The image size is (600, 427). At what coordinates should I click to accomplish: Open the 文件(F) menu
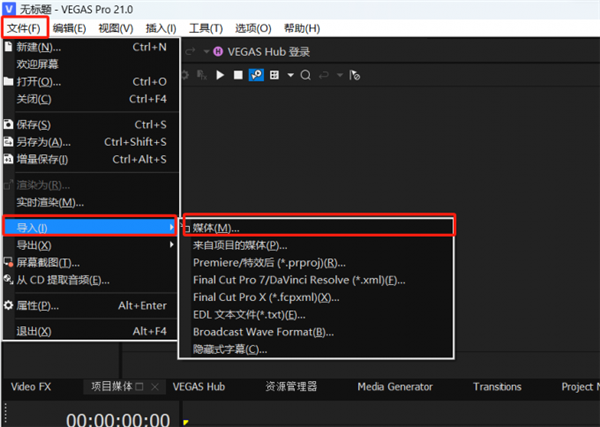pos(24,28)
